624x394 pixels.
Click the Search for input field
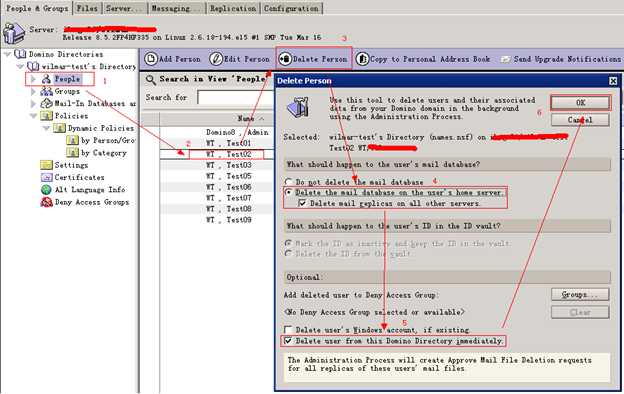[x=236, y=98]
